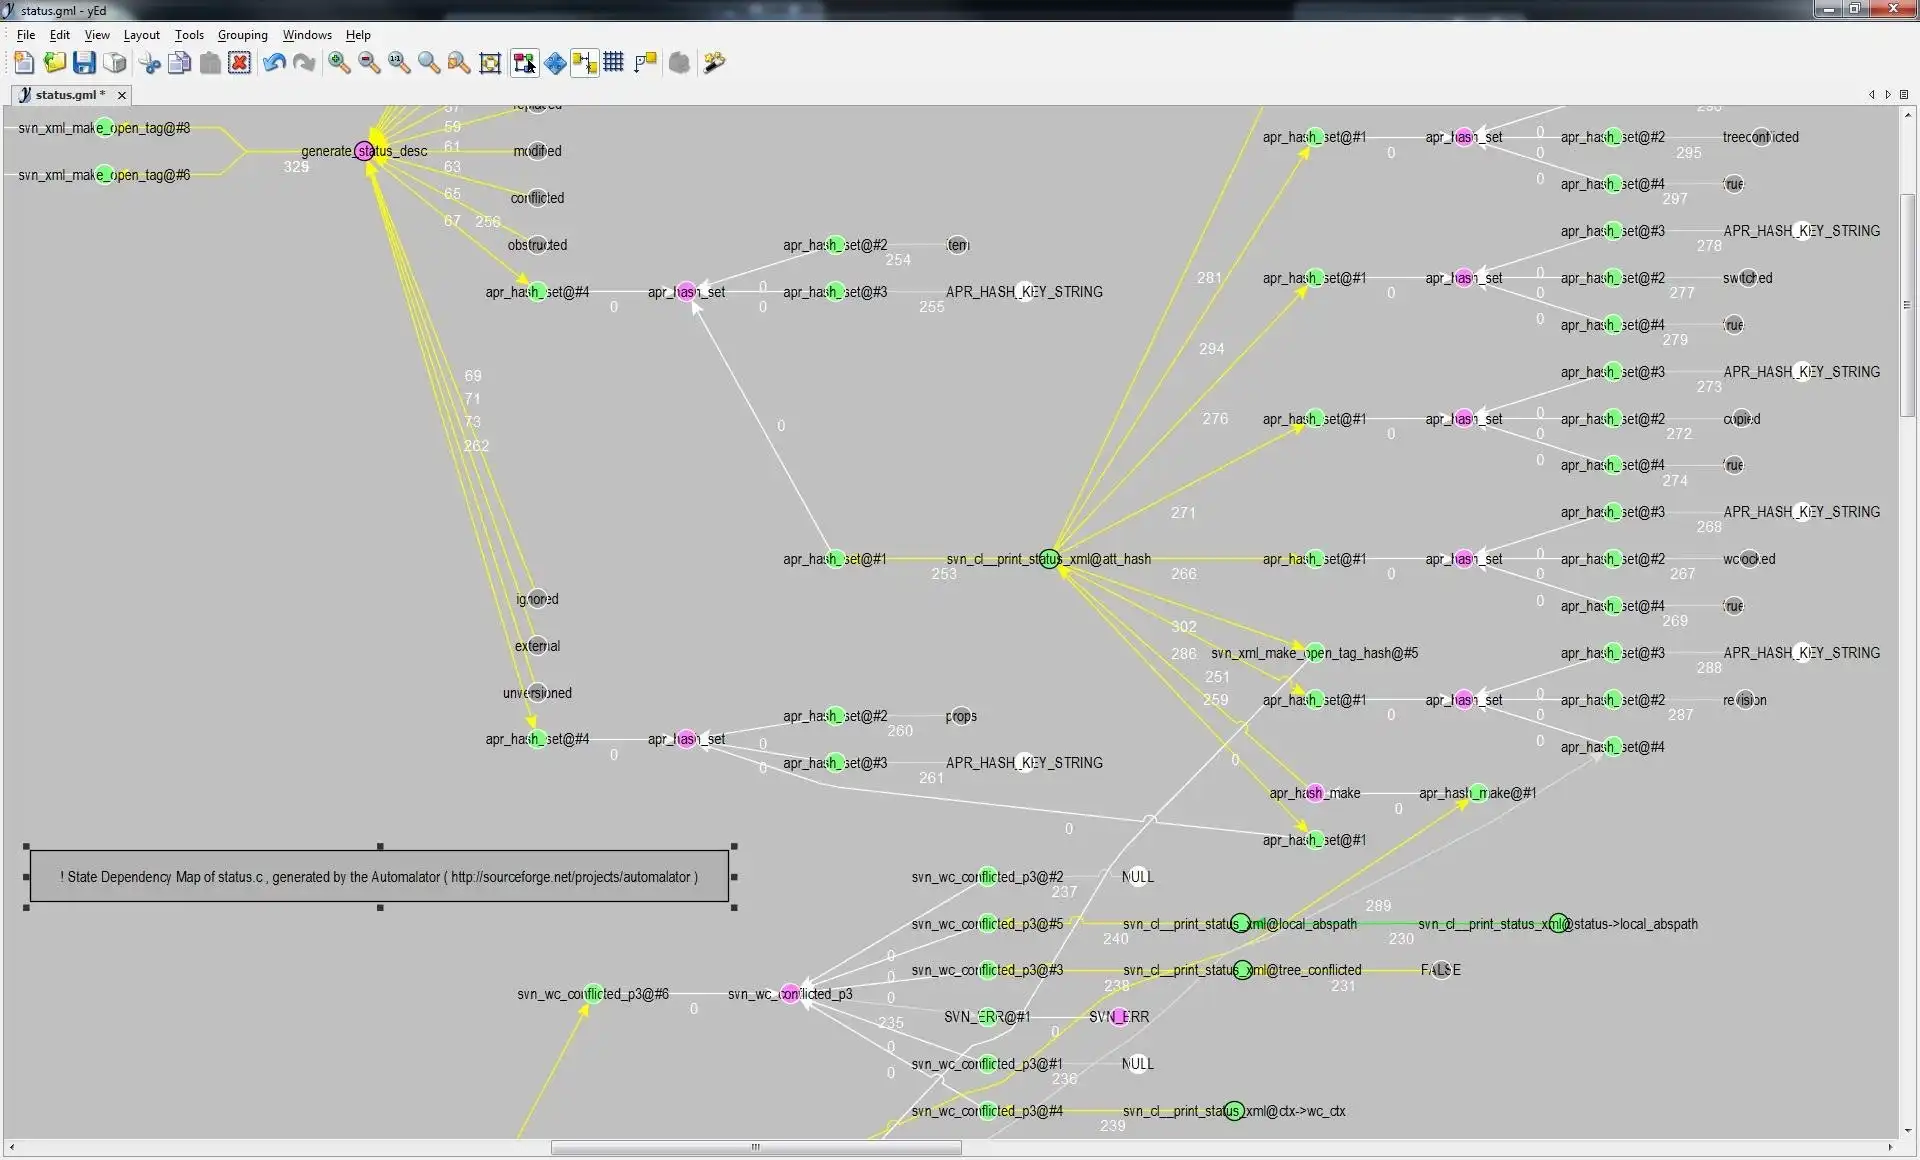Screen dimensions: 1920x1160
Task: Click the horizontal scrollbar thumb
Action: point(755,1147)
